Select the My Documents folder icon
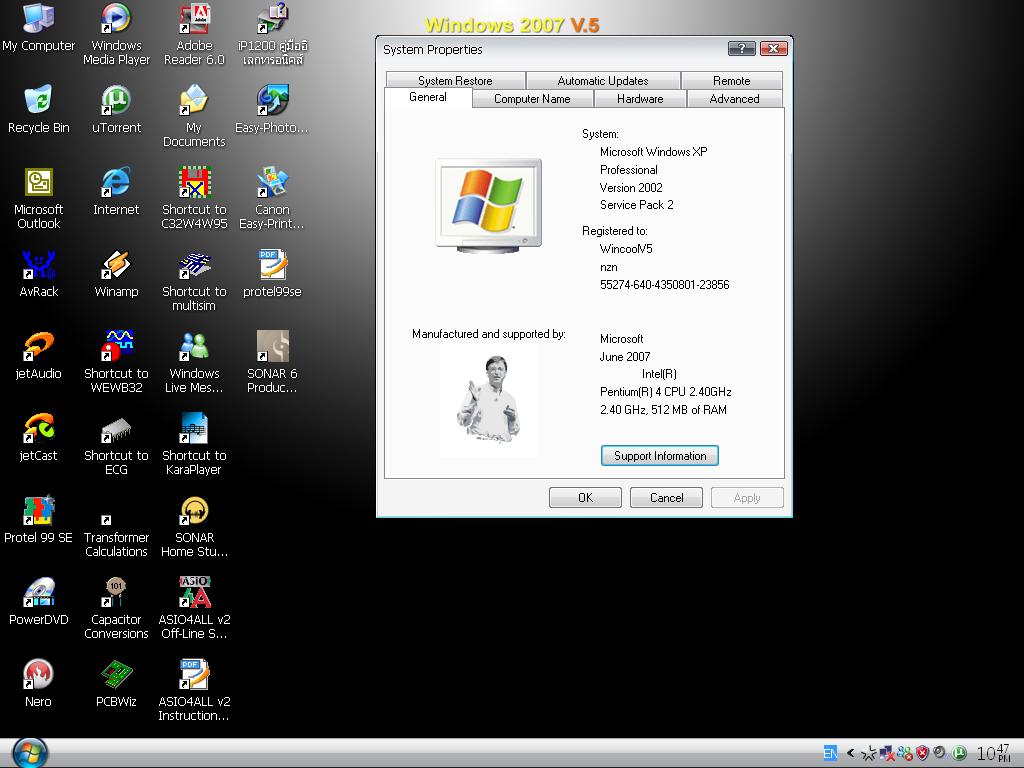 [x=194, y=116]
